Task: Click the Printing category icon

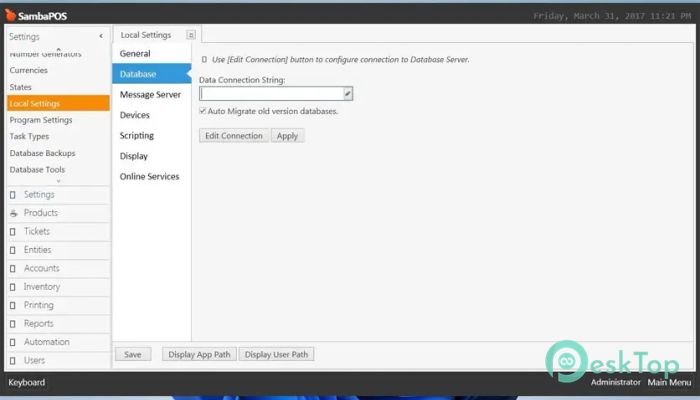Action: coord(13,305)
